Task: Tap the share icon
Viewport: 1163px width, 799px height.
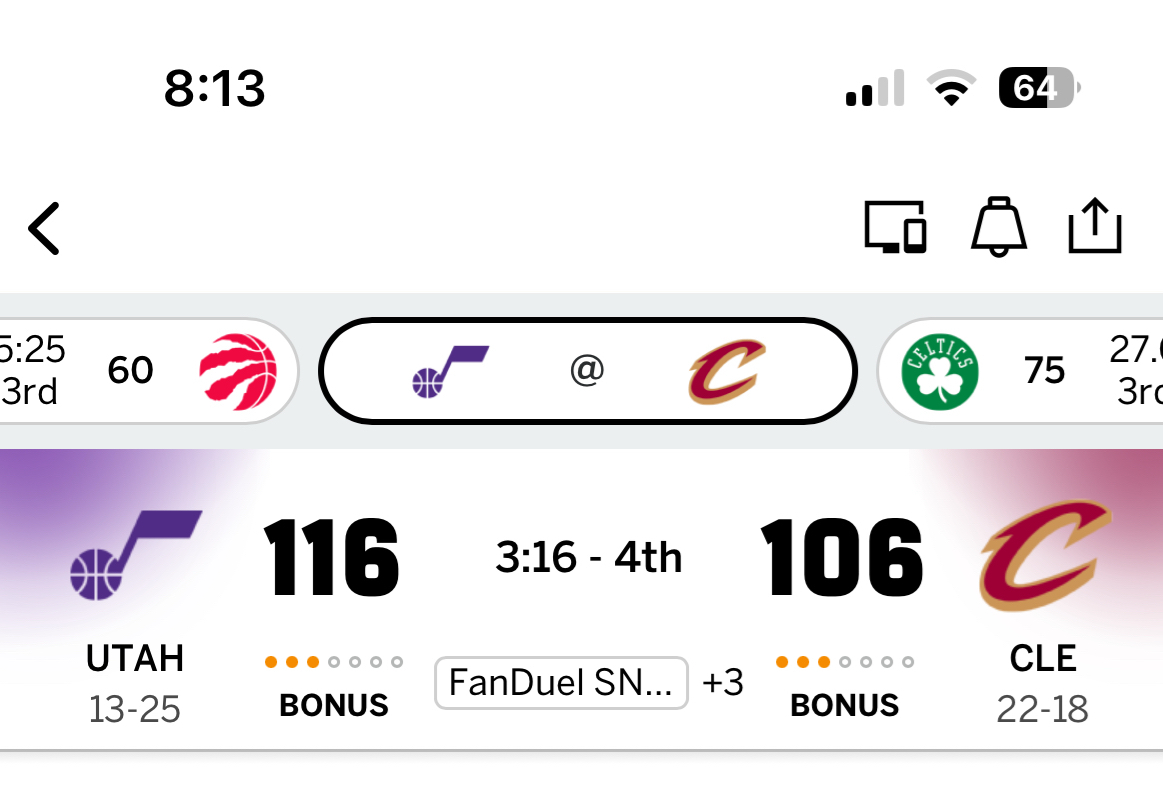Action: coord(1095,227)
